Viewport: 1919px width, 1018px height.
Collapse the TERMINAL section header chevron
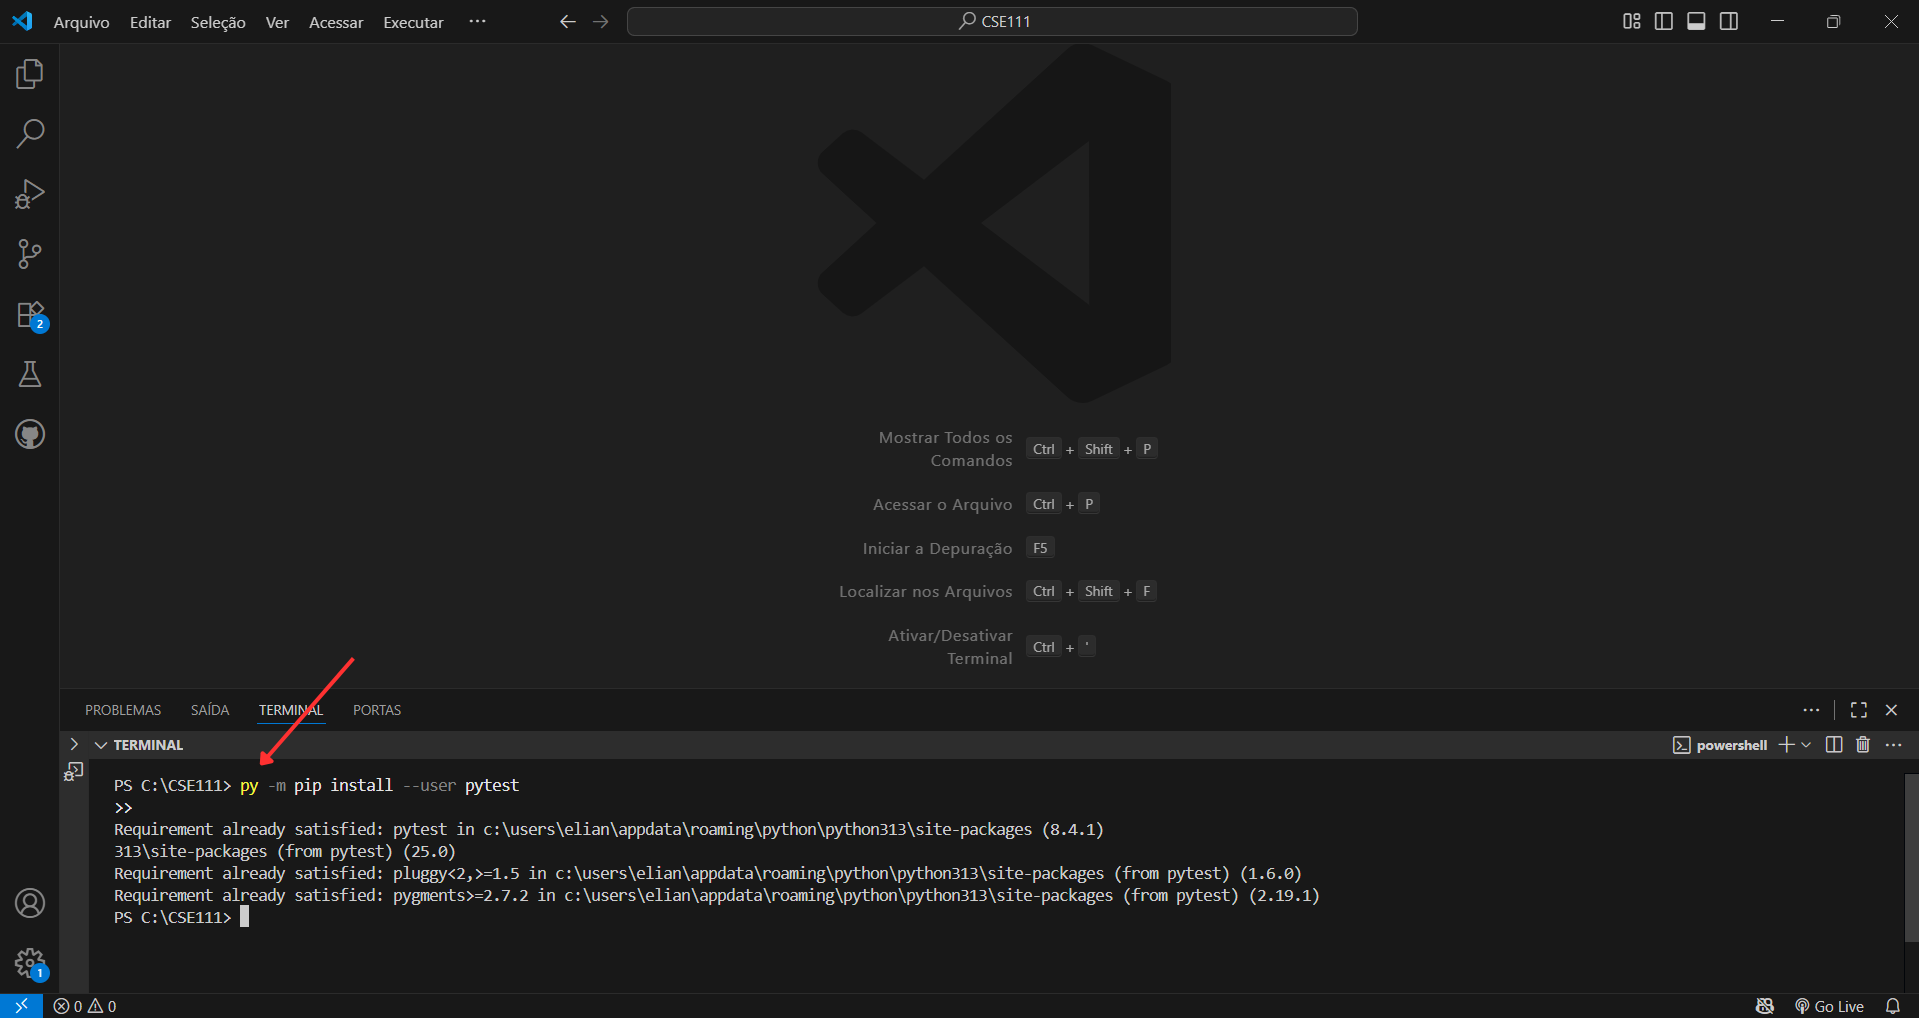[101, 745]
